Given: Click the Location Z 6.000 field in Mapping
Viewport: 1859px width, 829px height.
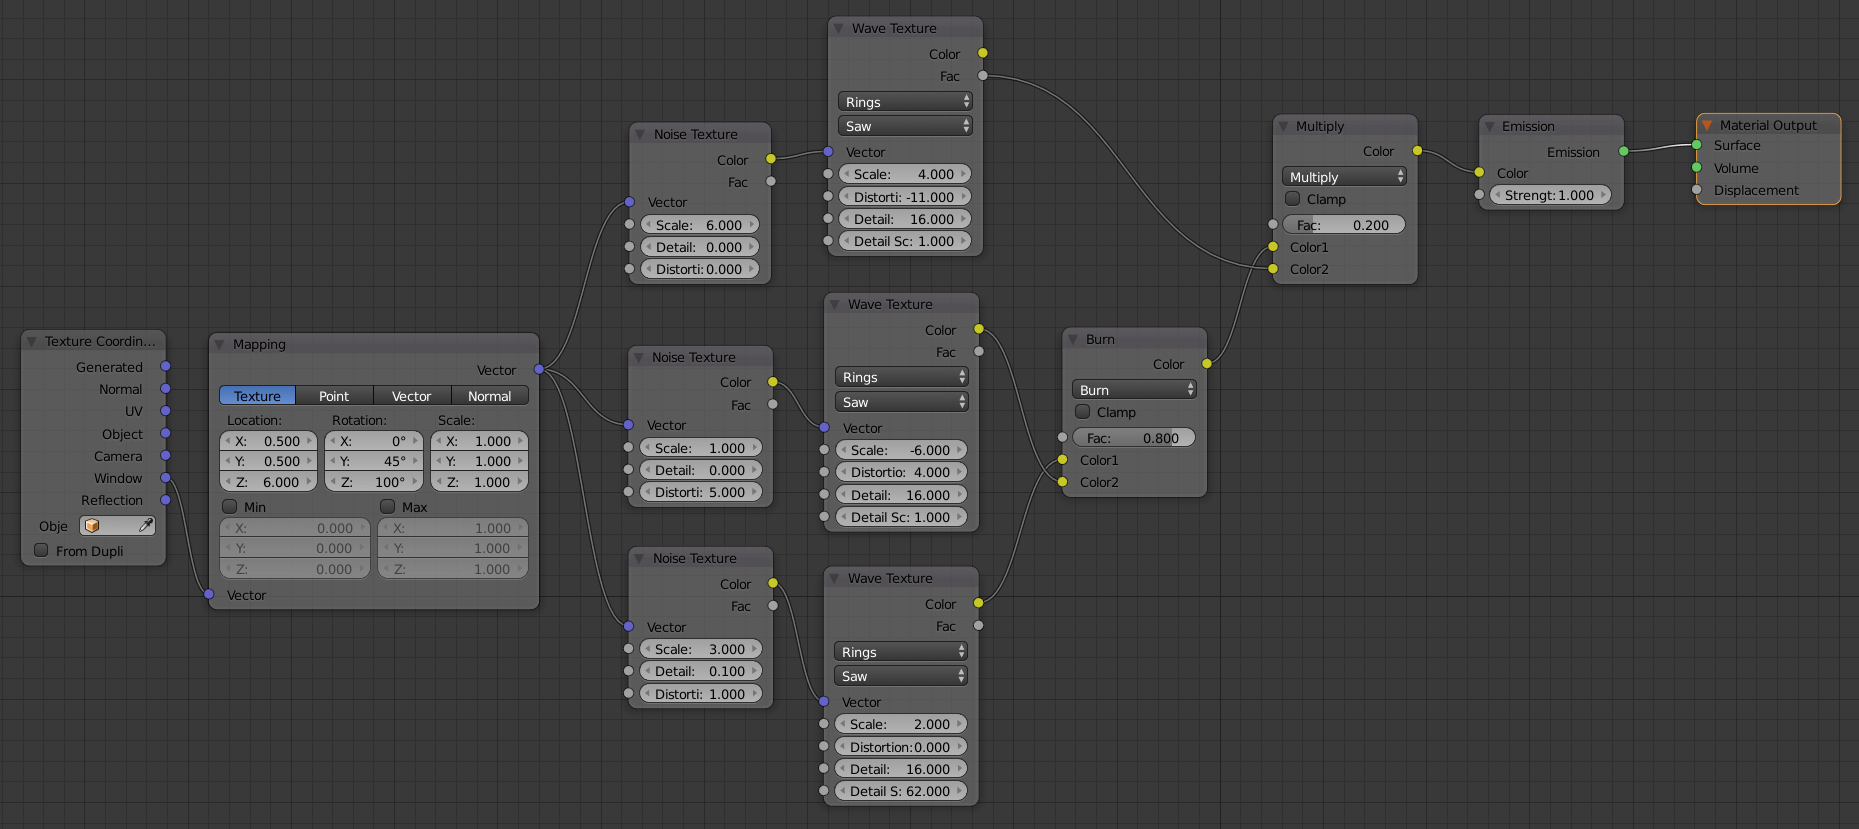Looking at the screenshot, I should pos(268,482).
